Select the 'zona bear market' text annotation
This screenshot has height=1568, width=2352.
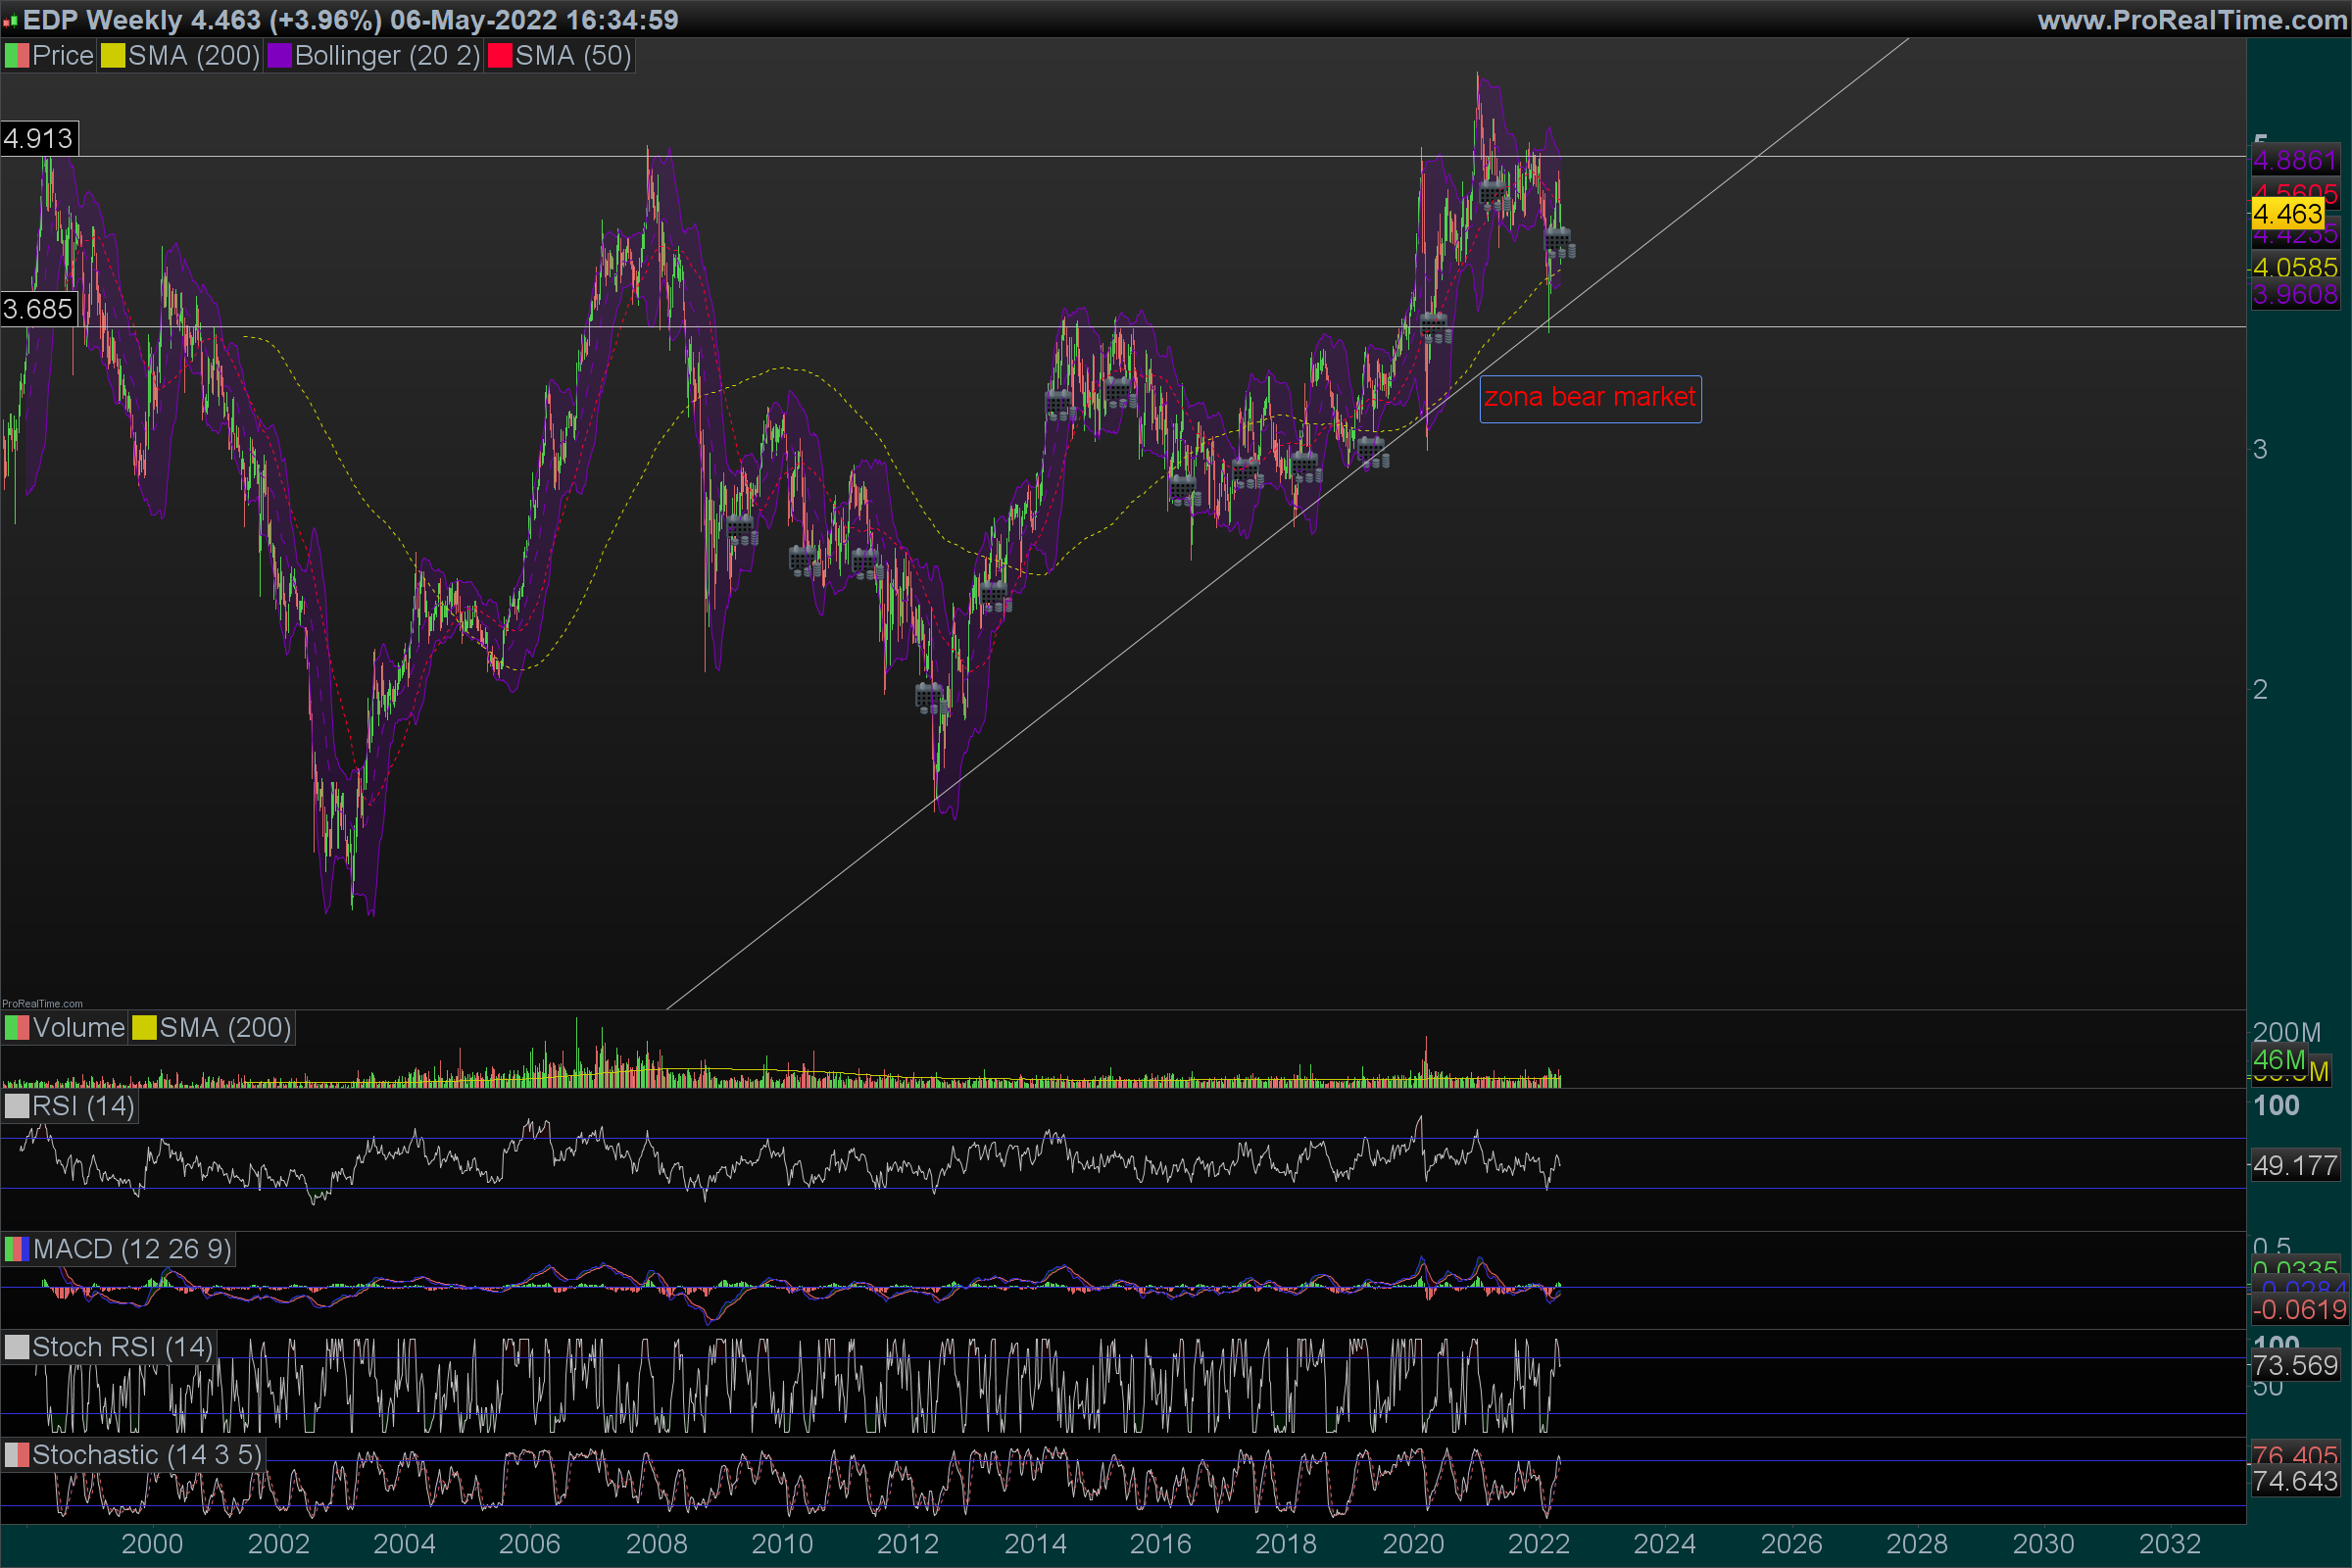[1589, 398]
